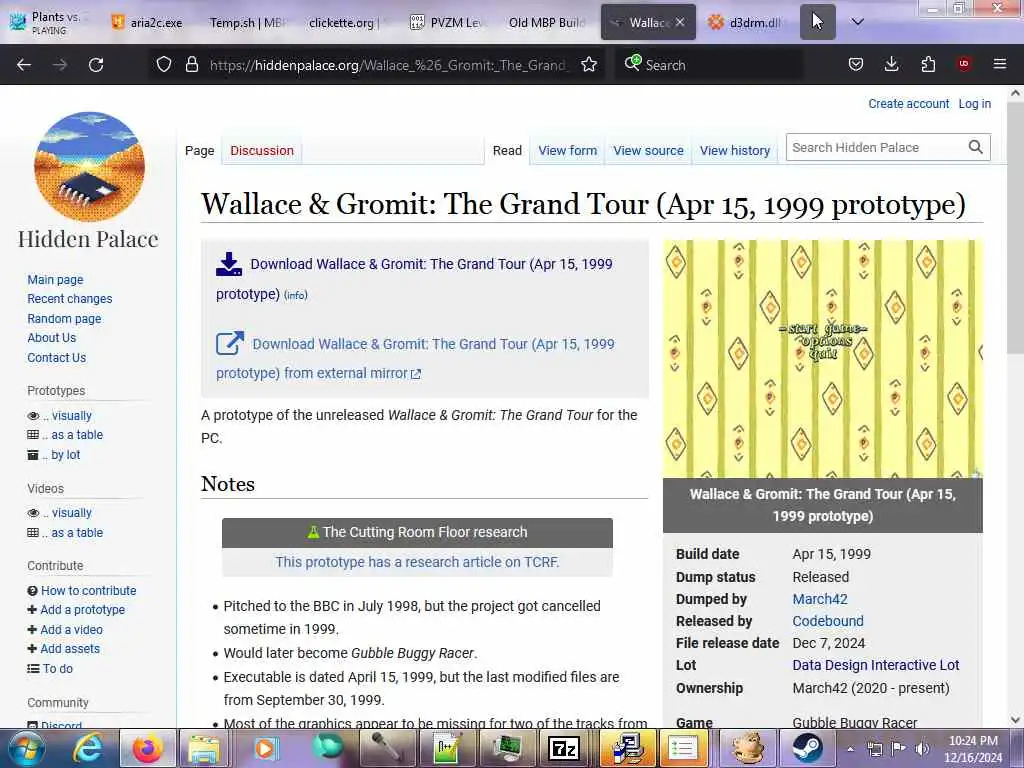The width and height of the screenshot is (1024, 768).
Task: Go to Main page in sidebar
Action: point(56,280)
